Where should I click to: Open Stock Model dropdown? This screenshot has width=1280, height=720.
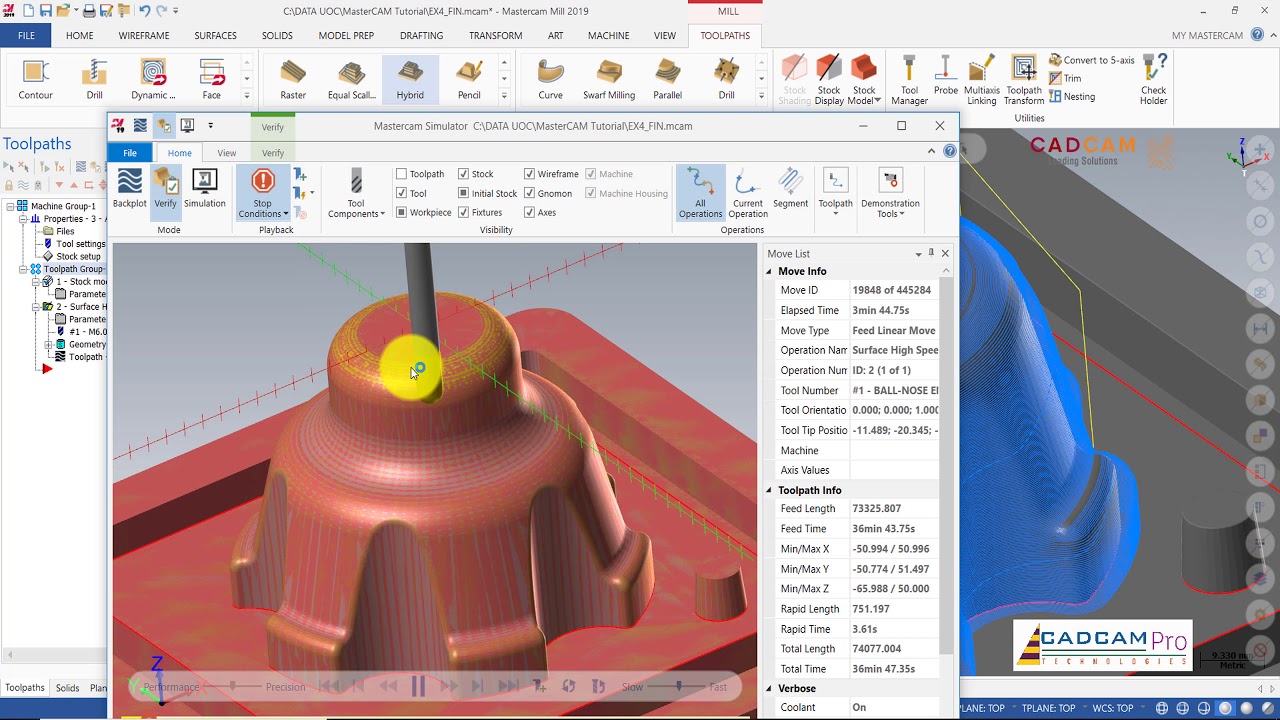pos(864,95)
